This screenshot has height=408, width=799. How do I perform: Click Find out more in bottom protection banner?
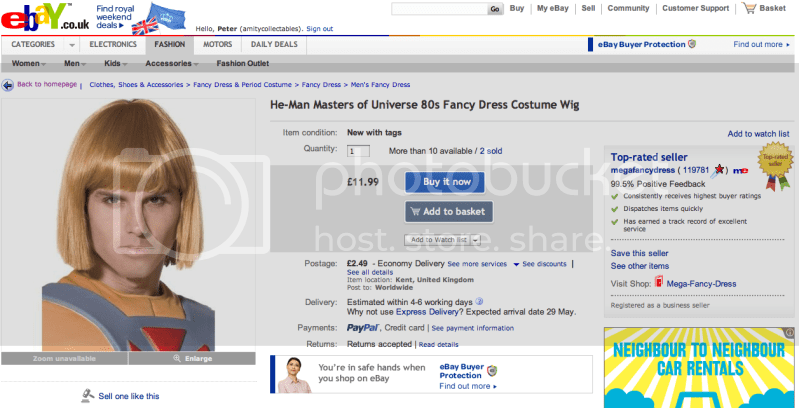coord(468,387)
